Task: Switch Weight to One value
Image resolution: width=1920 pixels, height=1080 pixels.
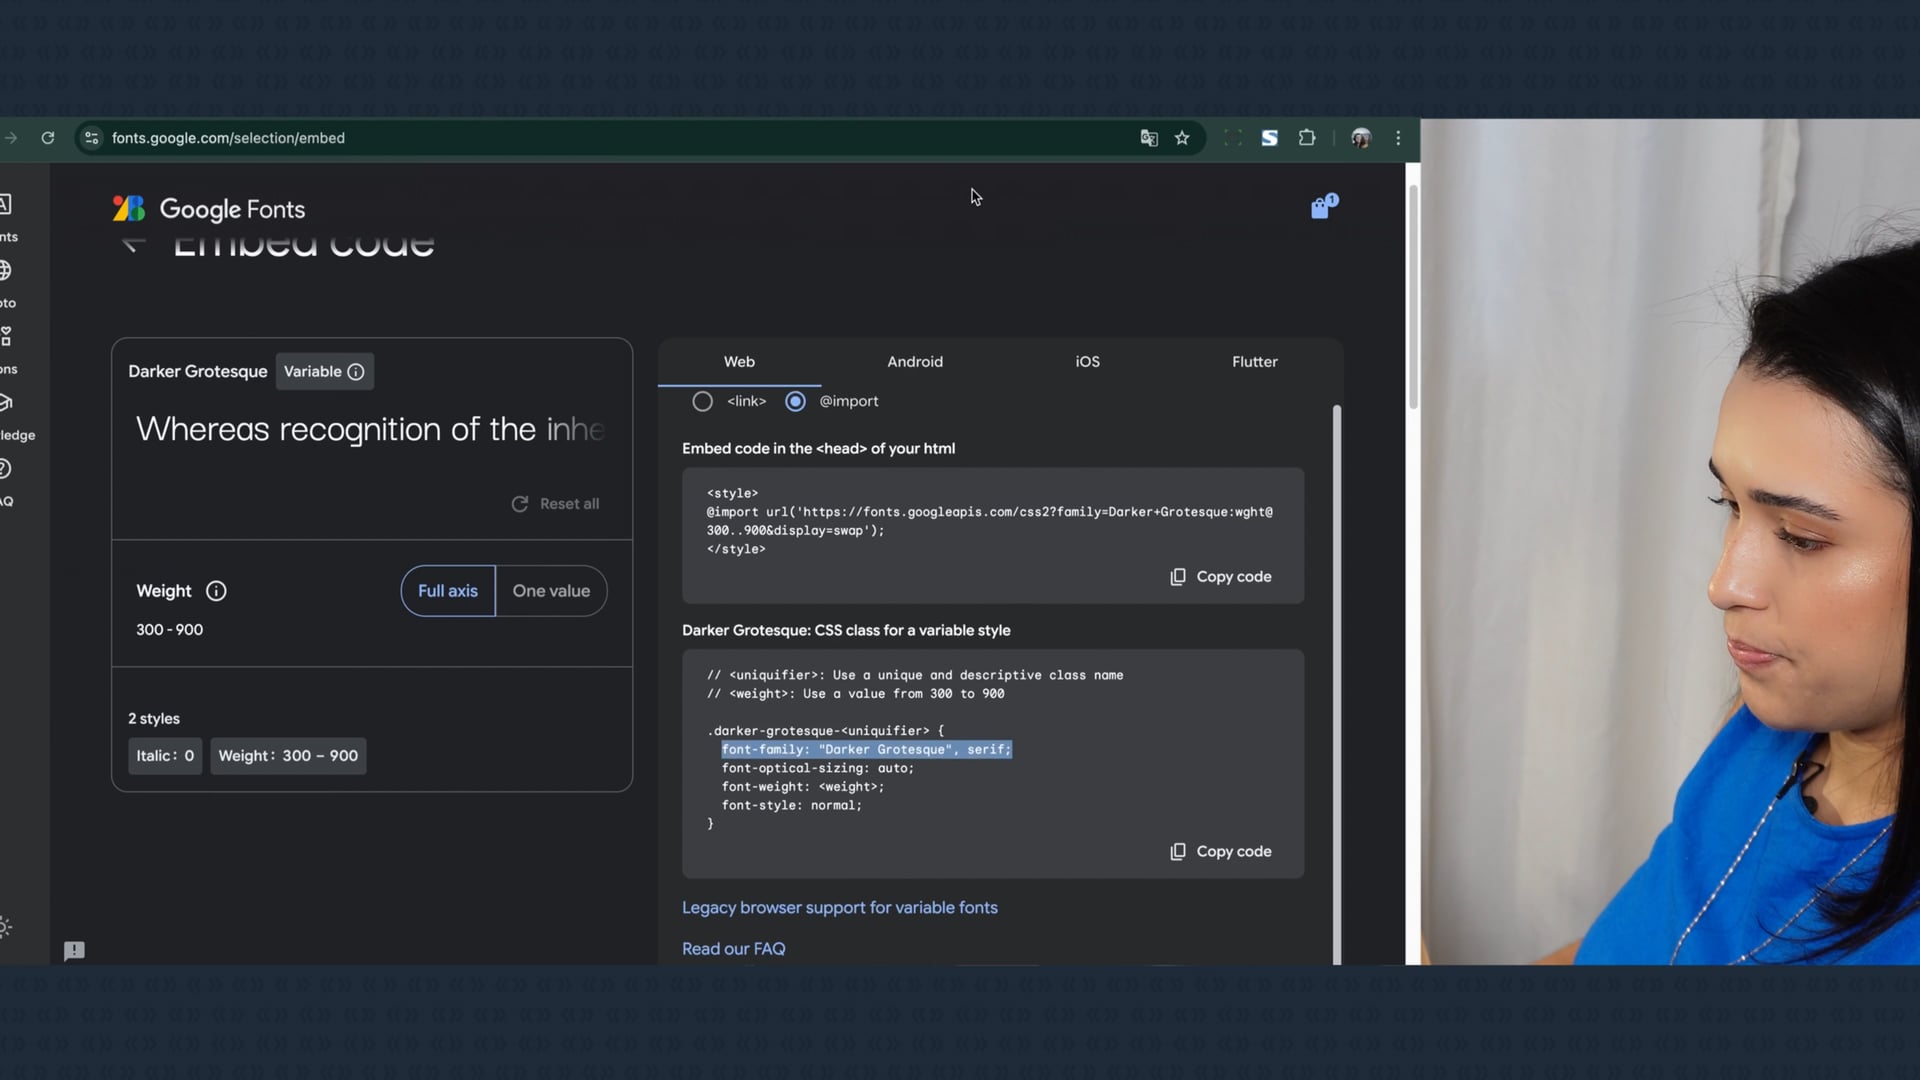Action: tap(551, 591)
